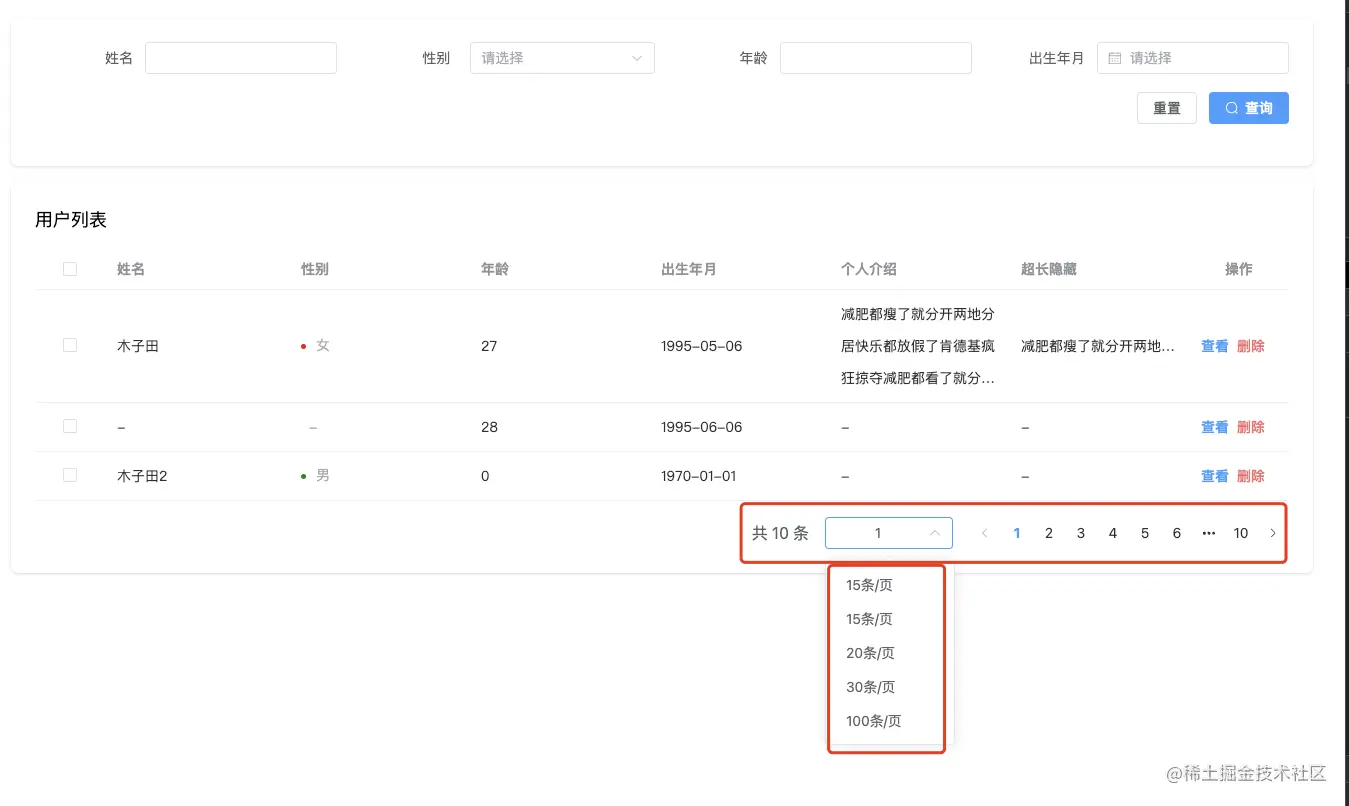Go to page 6 in pagination
This screenshot has height=806, width=1349.
click(1177, 533)
